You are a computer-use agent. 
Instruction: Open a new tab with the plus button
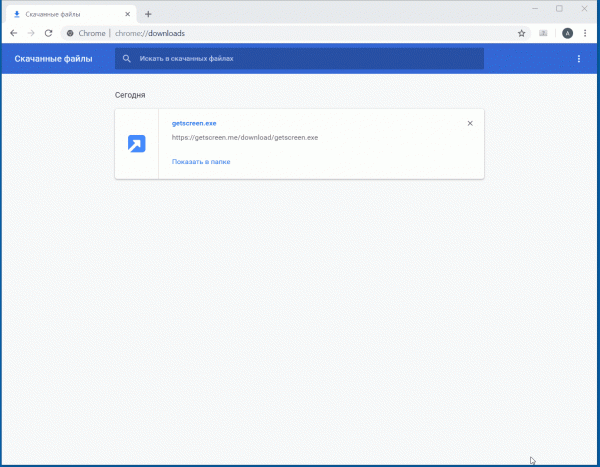tap(148, 14)
